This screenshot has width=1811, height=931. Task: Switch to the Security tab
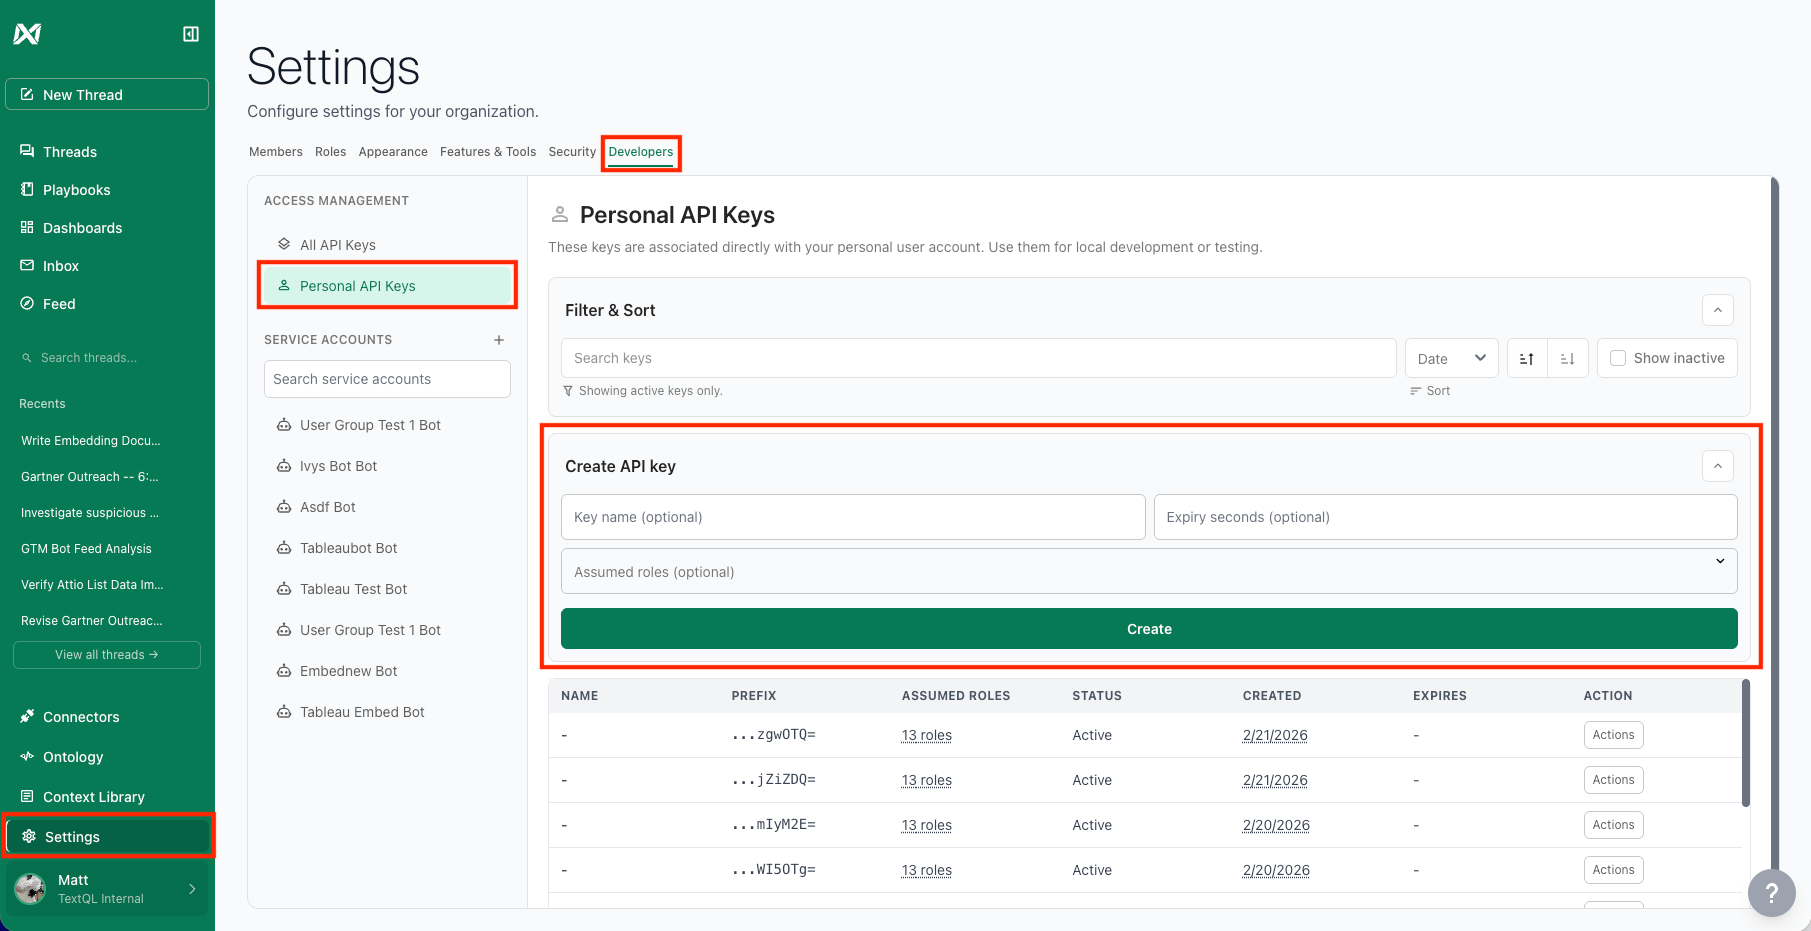click(572, 152)
